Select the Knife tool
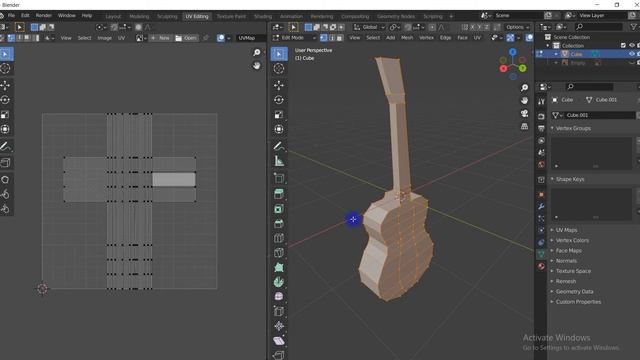 [279, 253]
